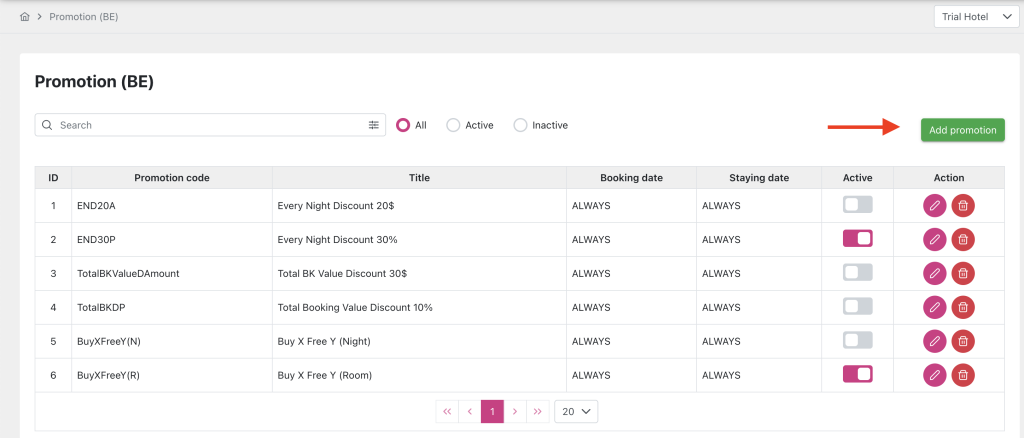The width and height of the screenshot is (1024, 438).
Task: Delete the BuyXFreeY(R) promotion
Action: point(962,375)
